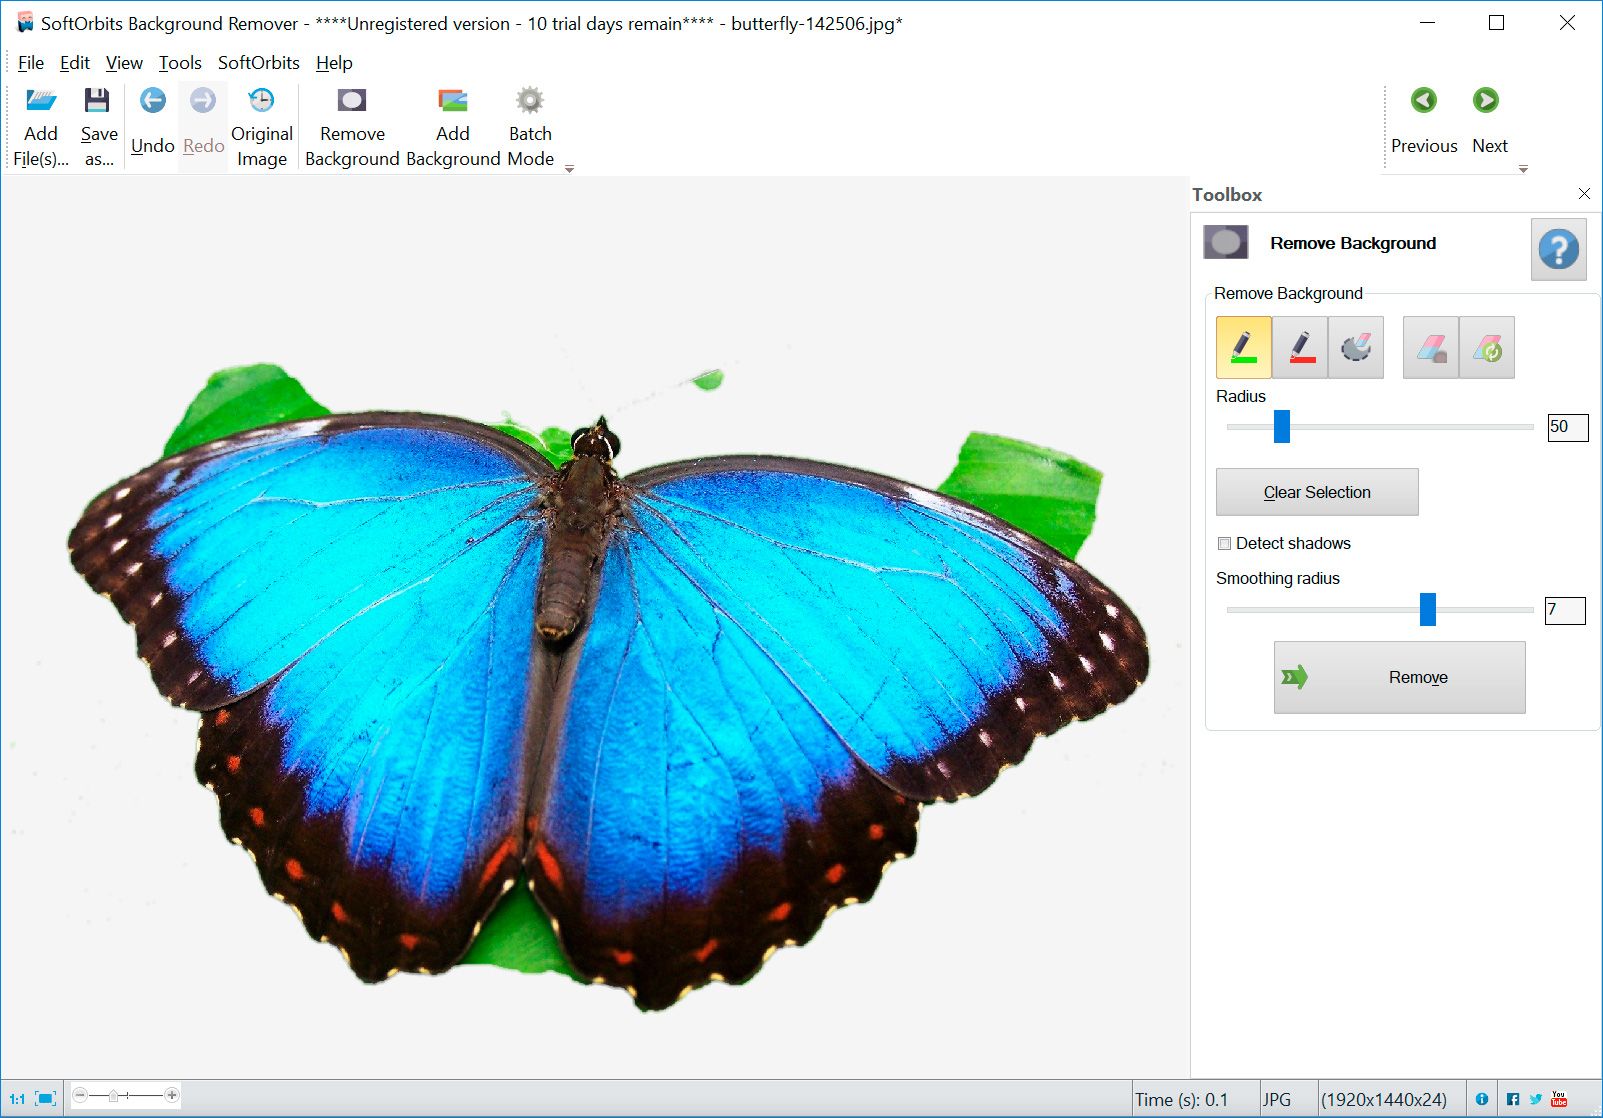
Task: Expand the Batch Mode dropdown arrow
Action: [x=568, y=169]
